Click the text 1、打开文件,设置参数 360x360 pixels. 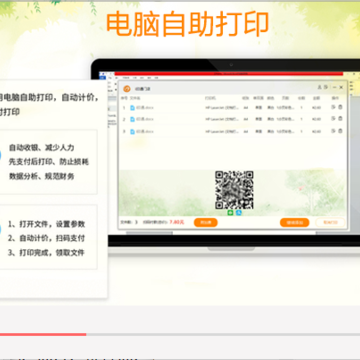tap(47, 224)
